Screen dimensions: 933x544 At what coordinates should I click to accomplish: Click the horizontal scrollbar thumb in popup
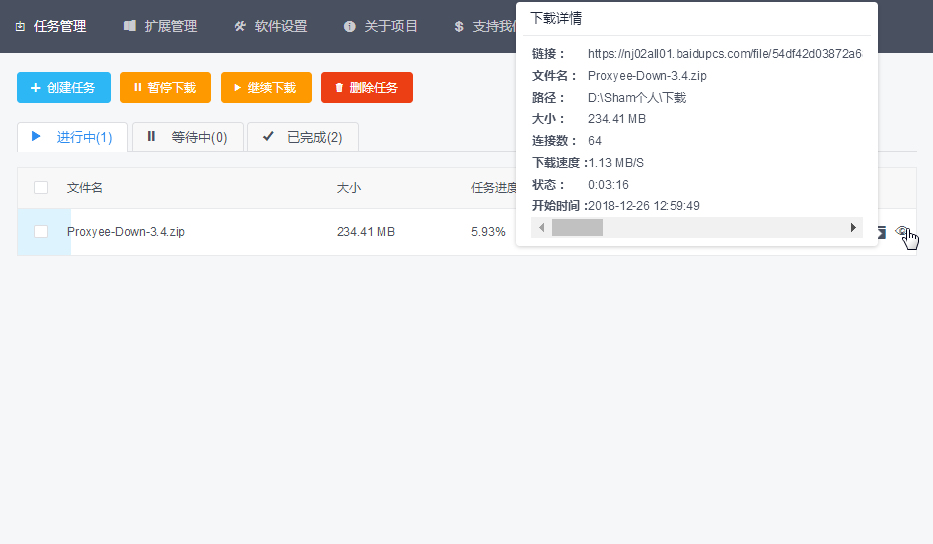coord(577,228)
